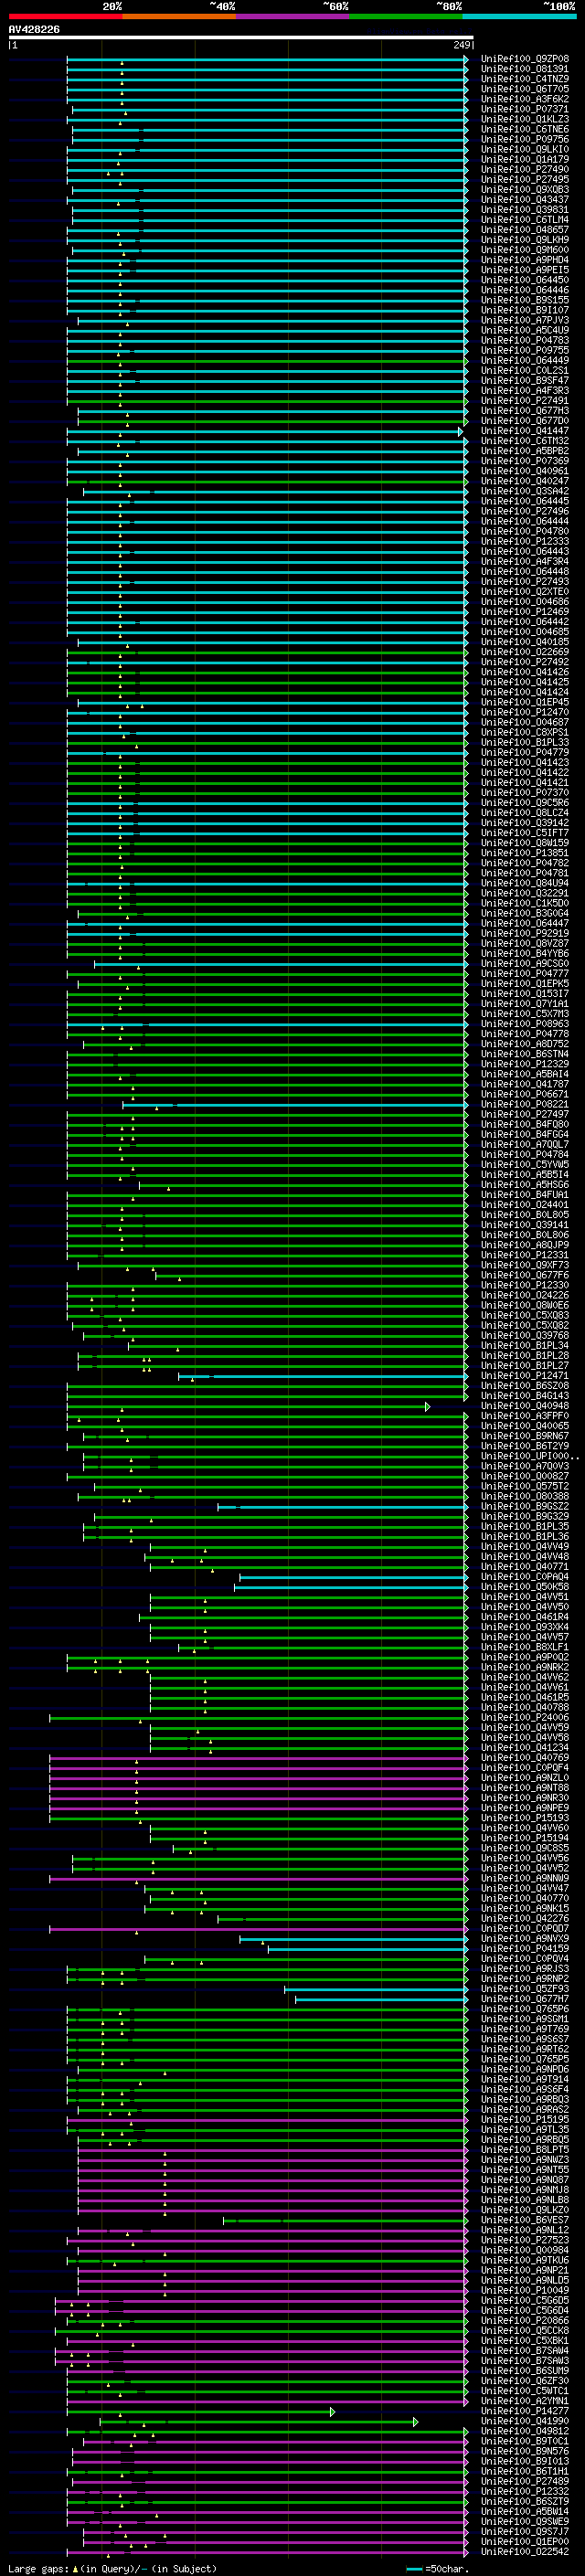Select hit label UniRef100_Q24401

[525, 1205]
